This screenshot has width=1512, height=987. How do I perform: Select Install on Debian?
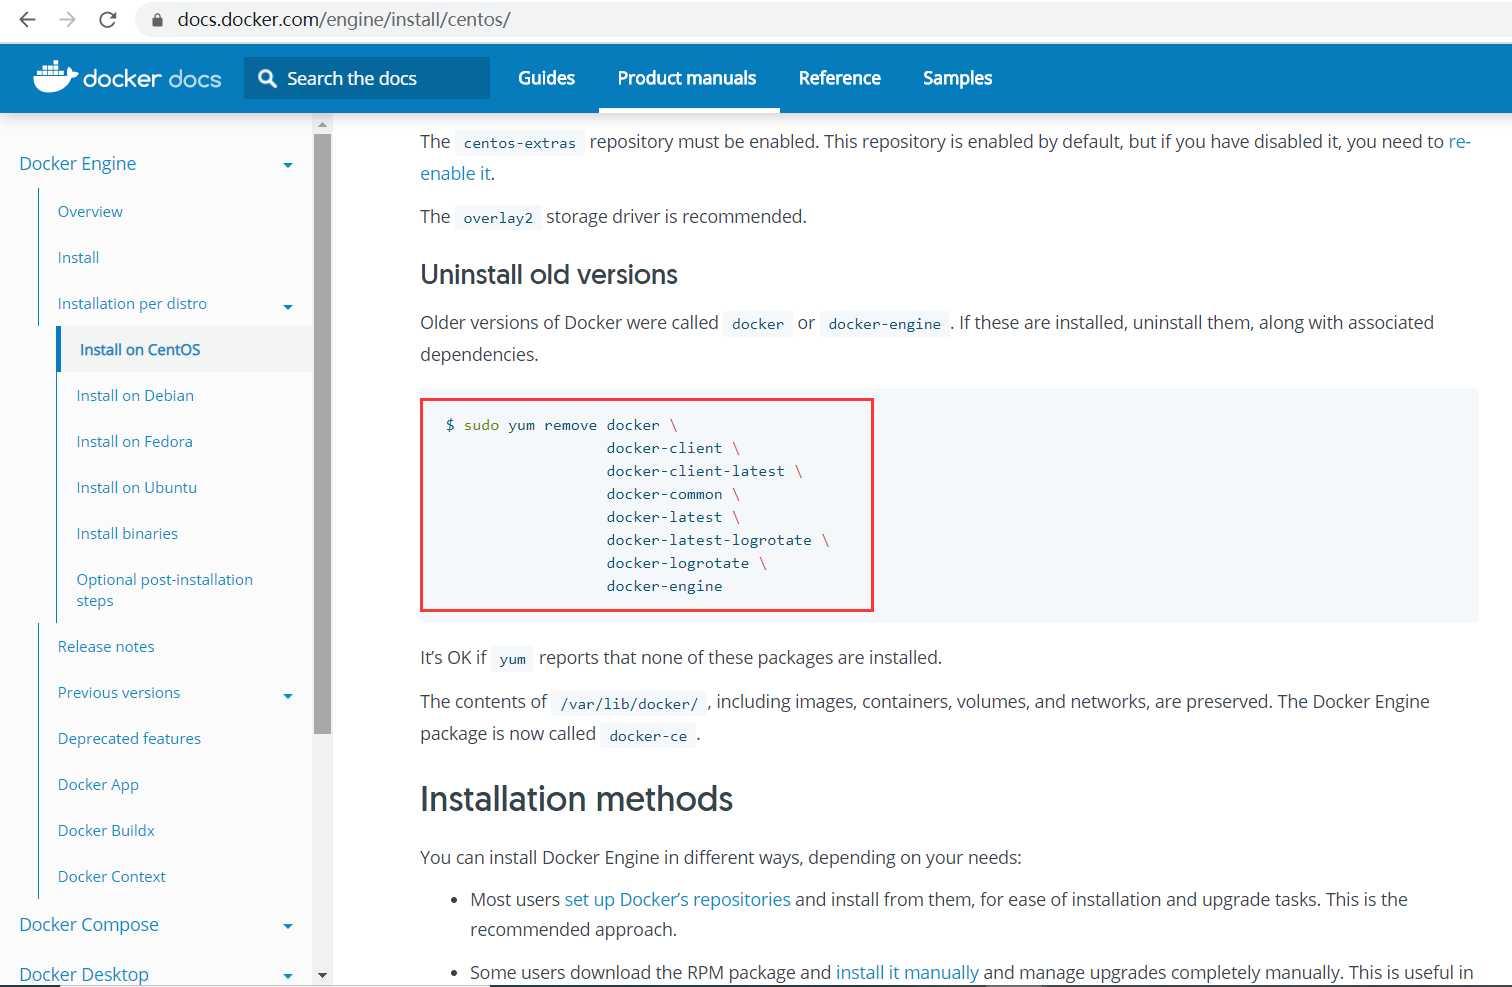click(135, 395)
